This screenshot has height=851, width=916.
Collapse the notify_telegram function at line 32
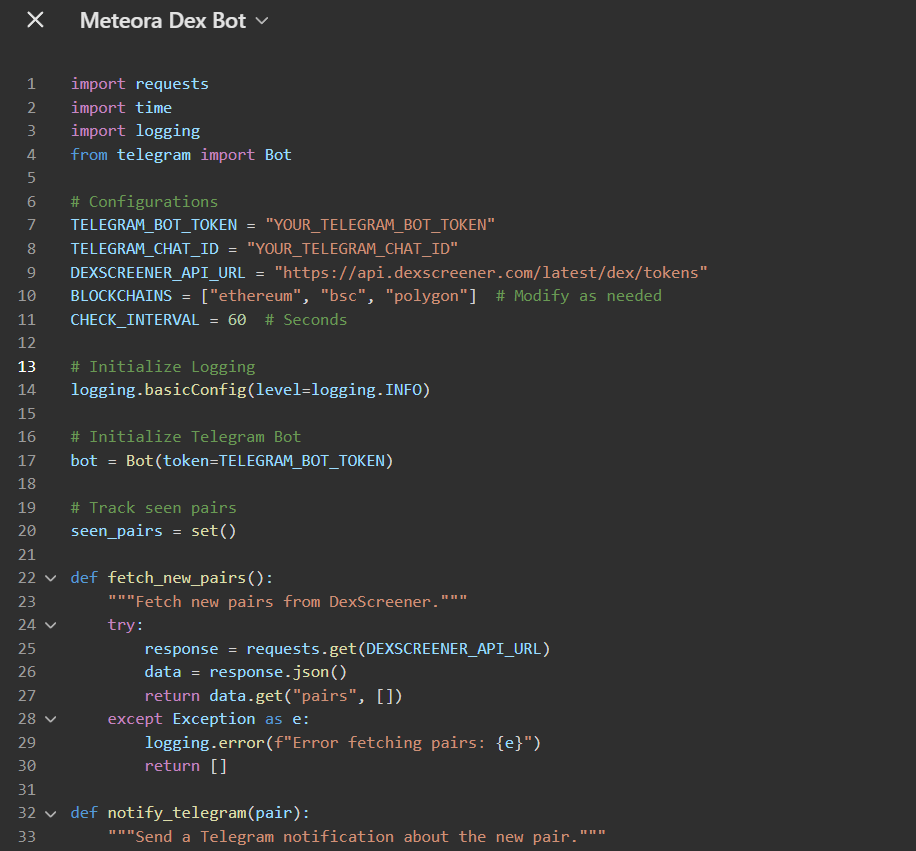pos(51,813)
